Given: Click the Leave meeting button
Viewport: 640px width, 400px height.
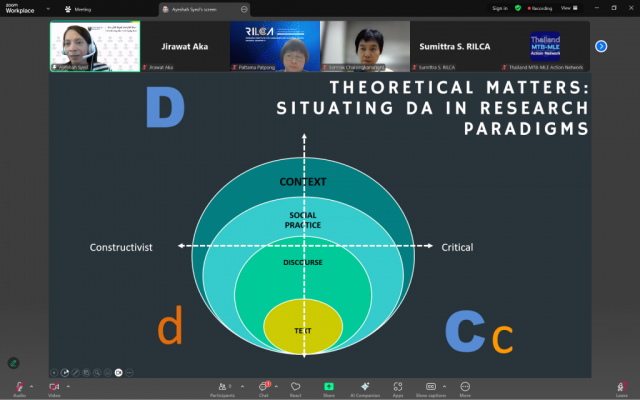Looking at the screenshot, I should click(x=621, y=387).
